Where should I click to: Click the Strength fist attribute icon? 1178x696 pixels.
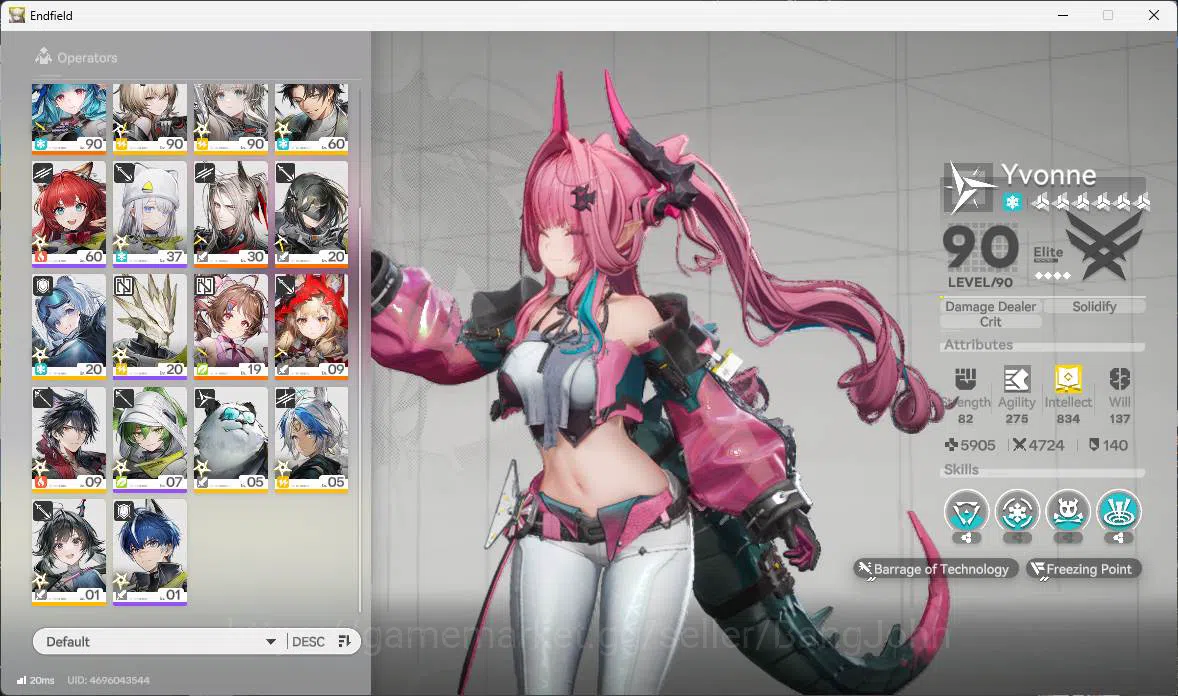point(965,380)
